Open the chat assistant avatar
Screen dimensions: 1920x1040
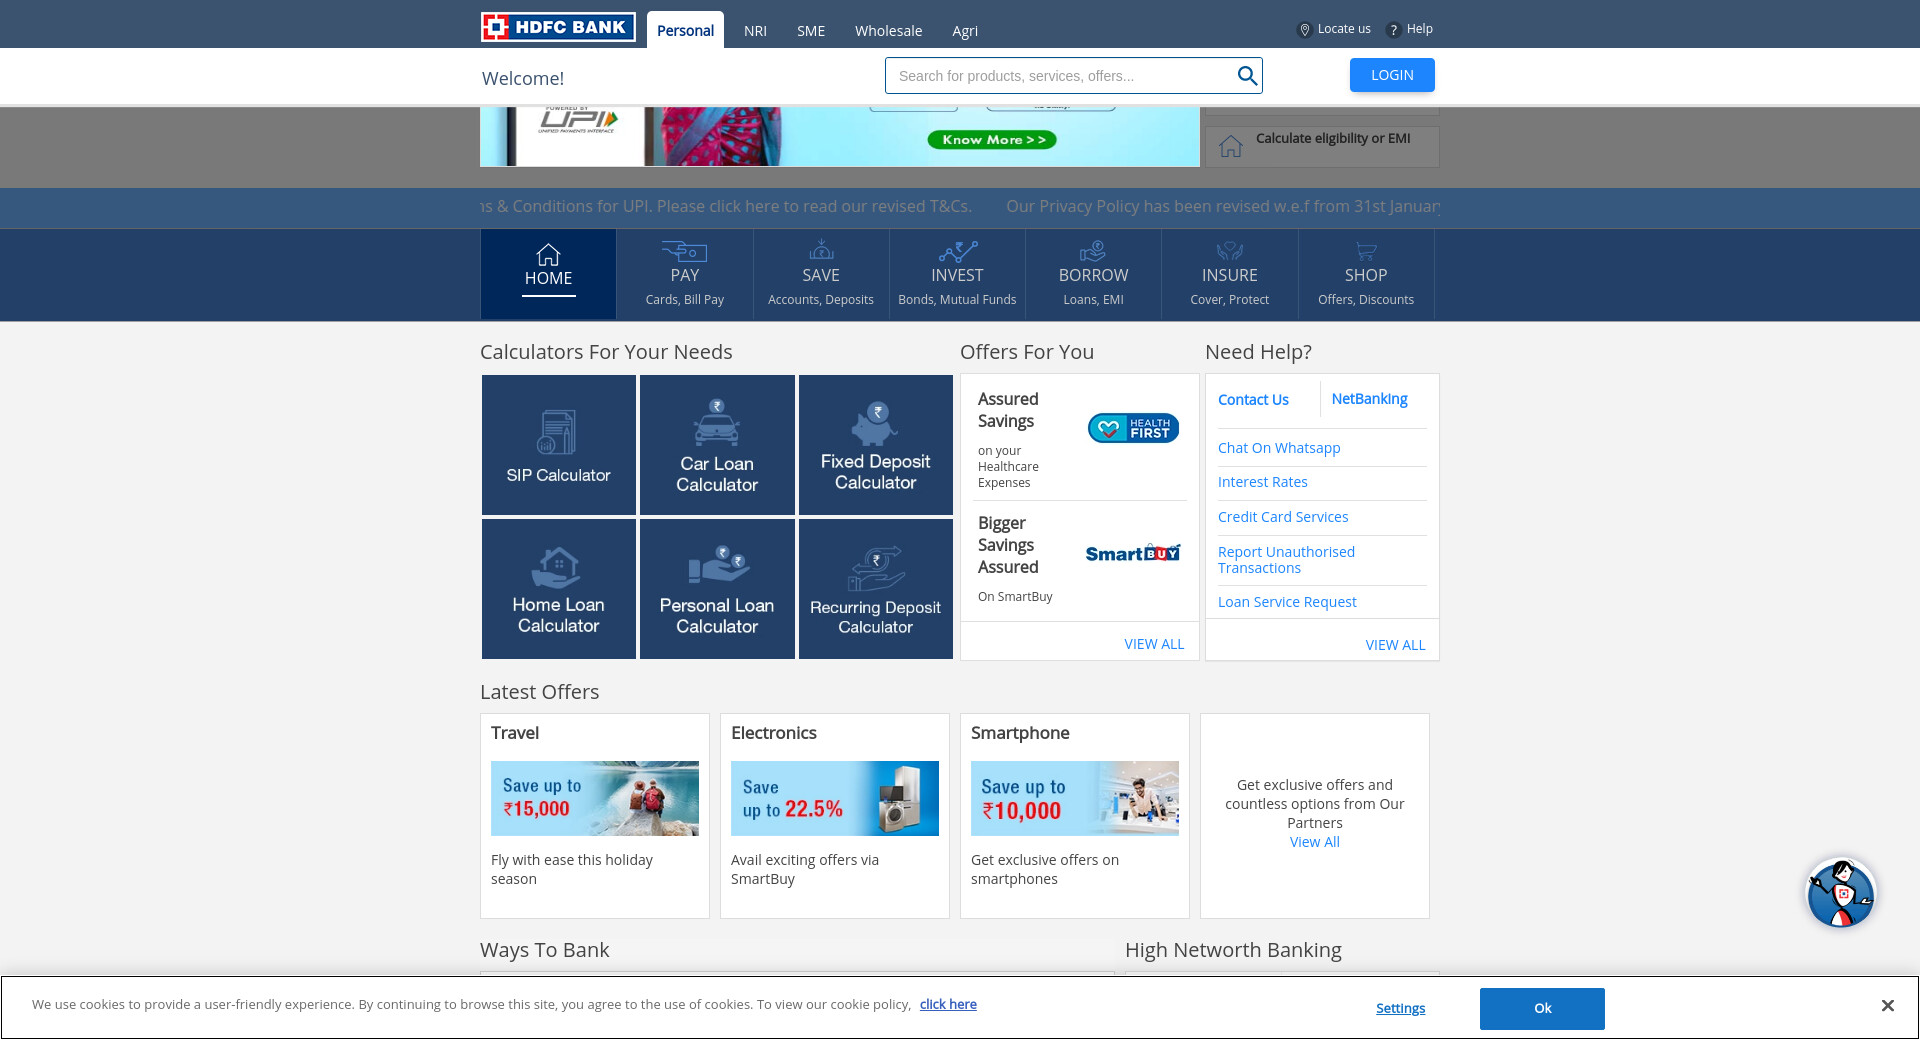tap(1840, 893)
